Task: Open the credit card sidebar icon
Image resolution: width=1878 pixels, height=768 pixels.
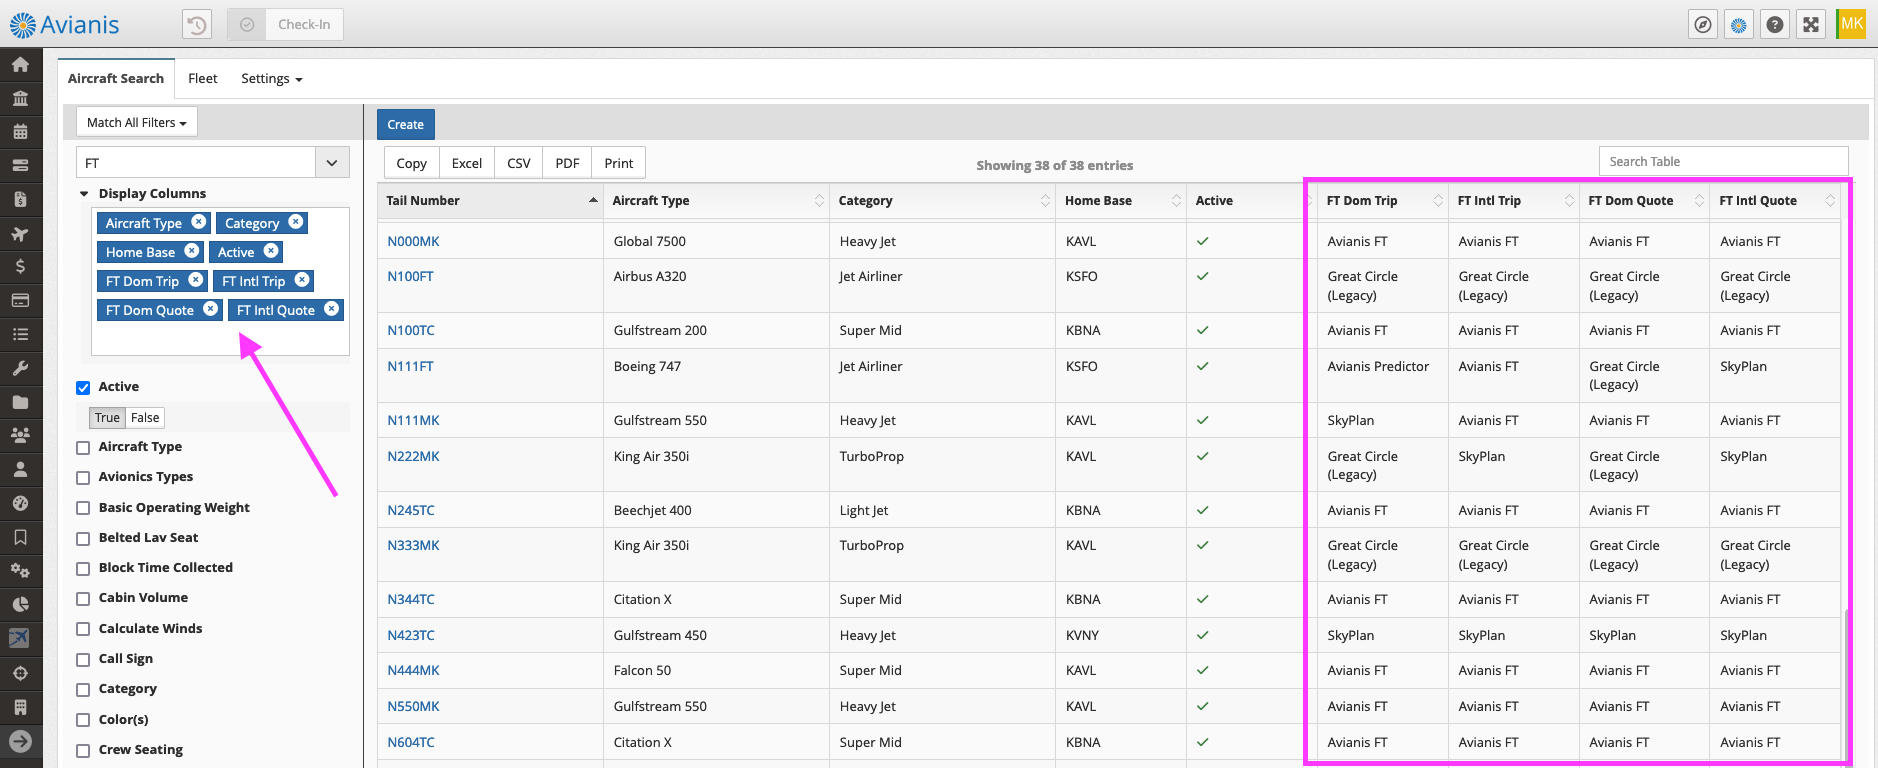Action: pos(20,300)
